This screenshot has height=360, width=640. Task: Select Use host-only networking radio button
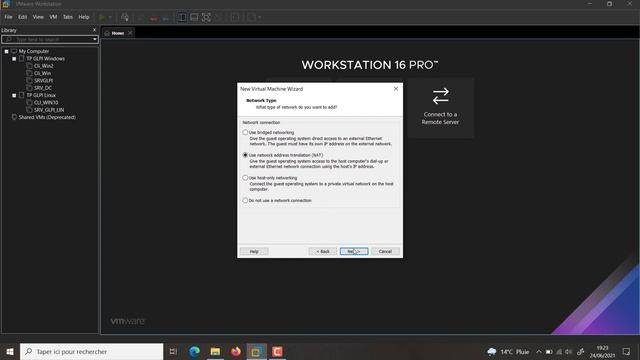coord(245,178)
